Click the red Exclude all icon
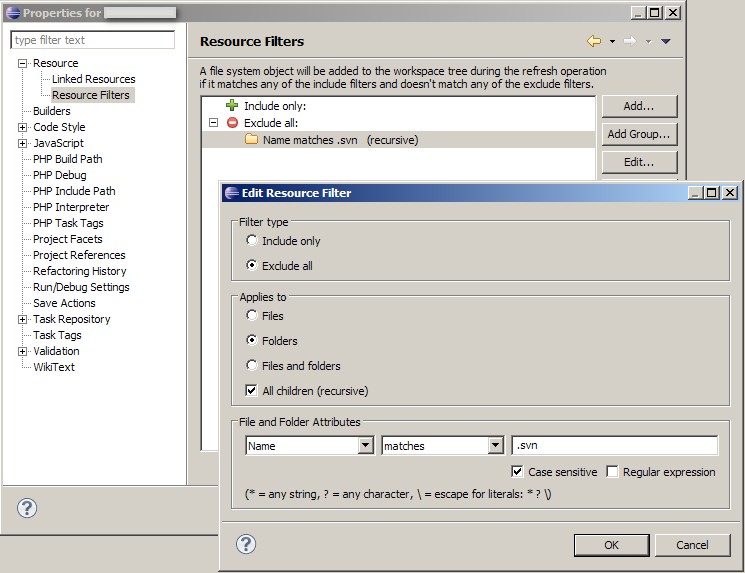 coord(232,123)
